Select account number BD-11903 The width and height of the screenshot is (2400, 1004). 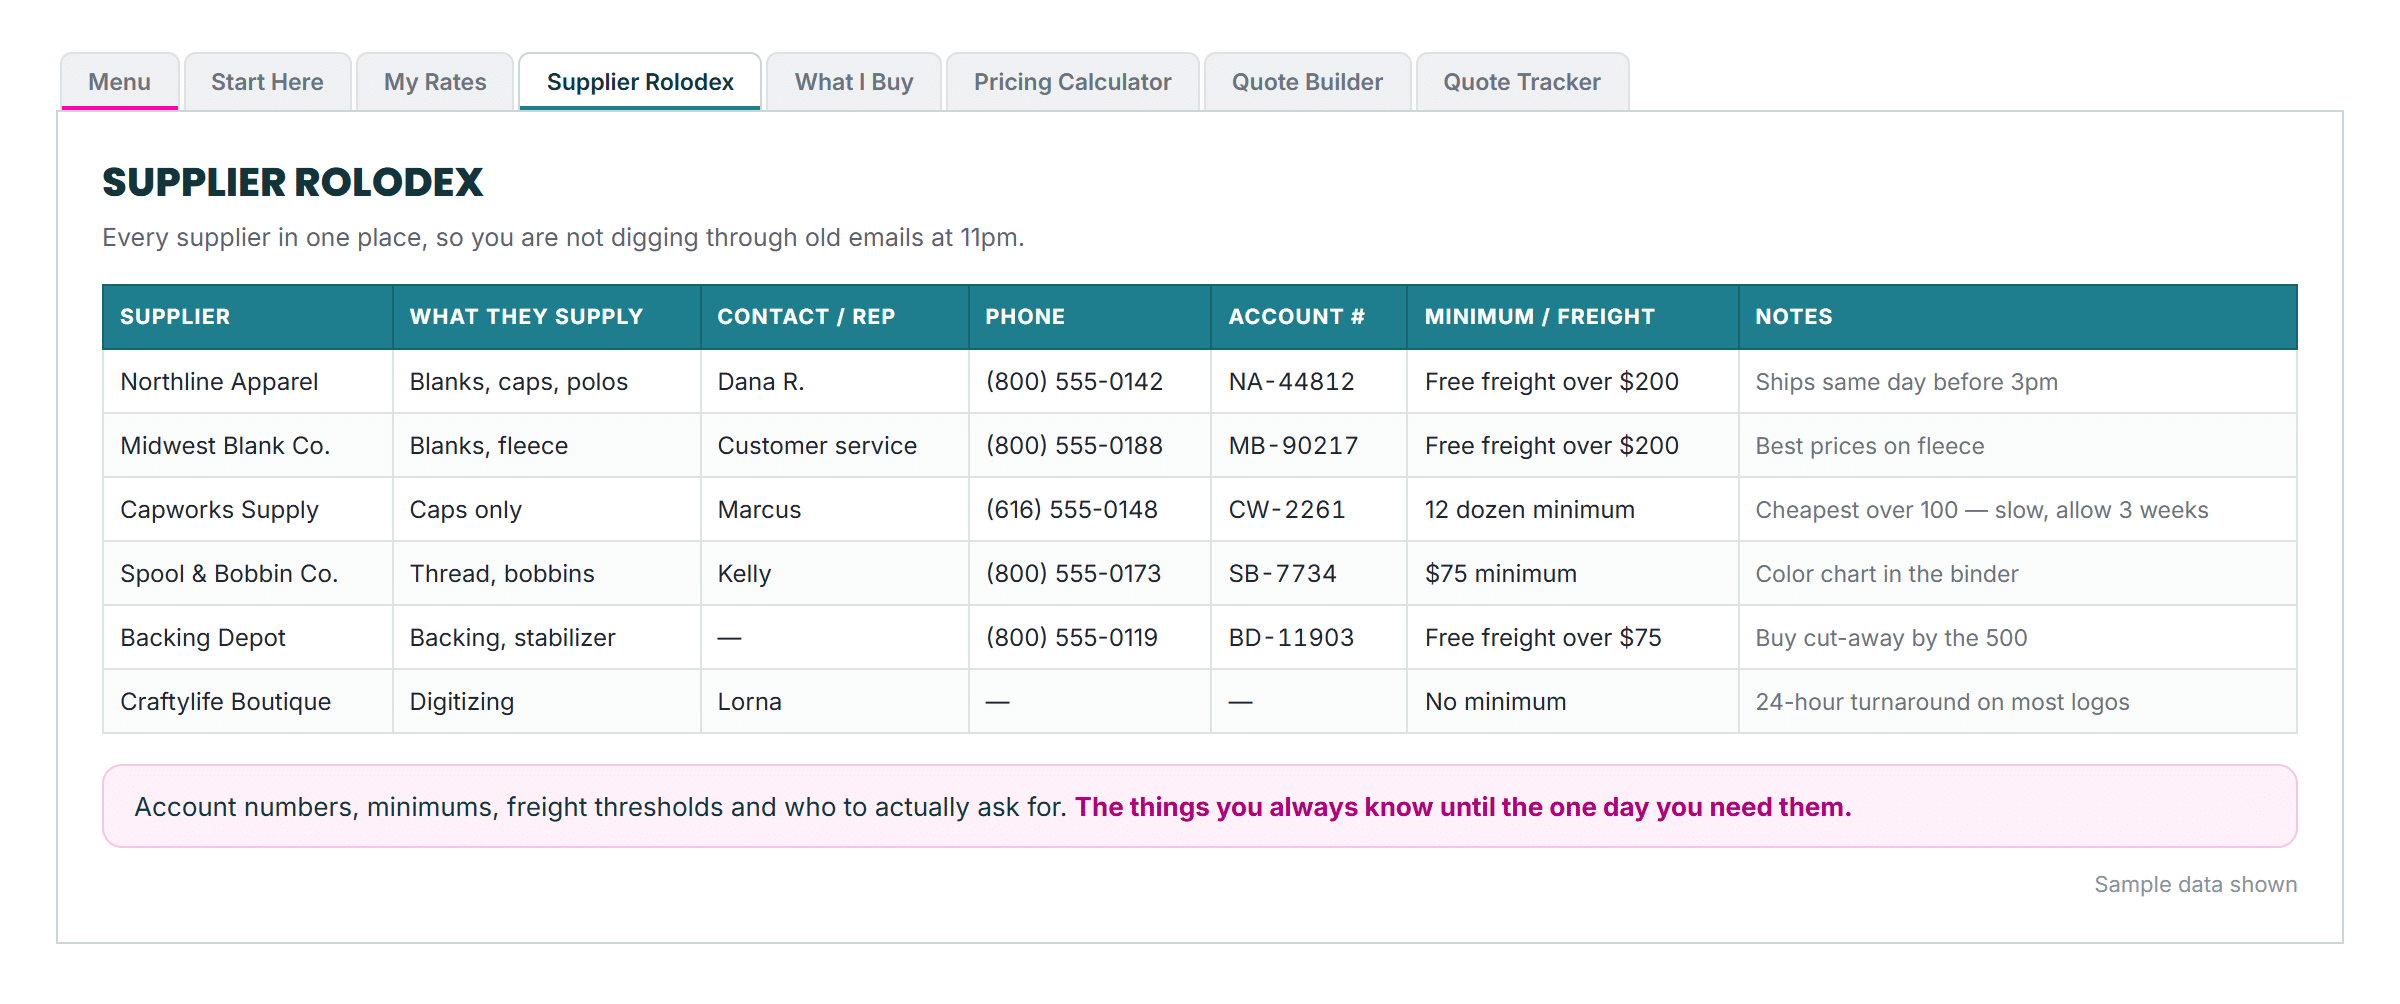click(1309, 638)
